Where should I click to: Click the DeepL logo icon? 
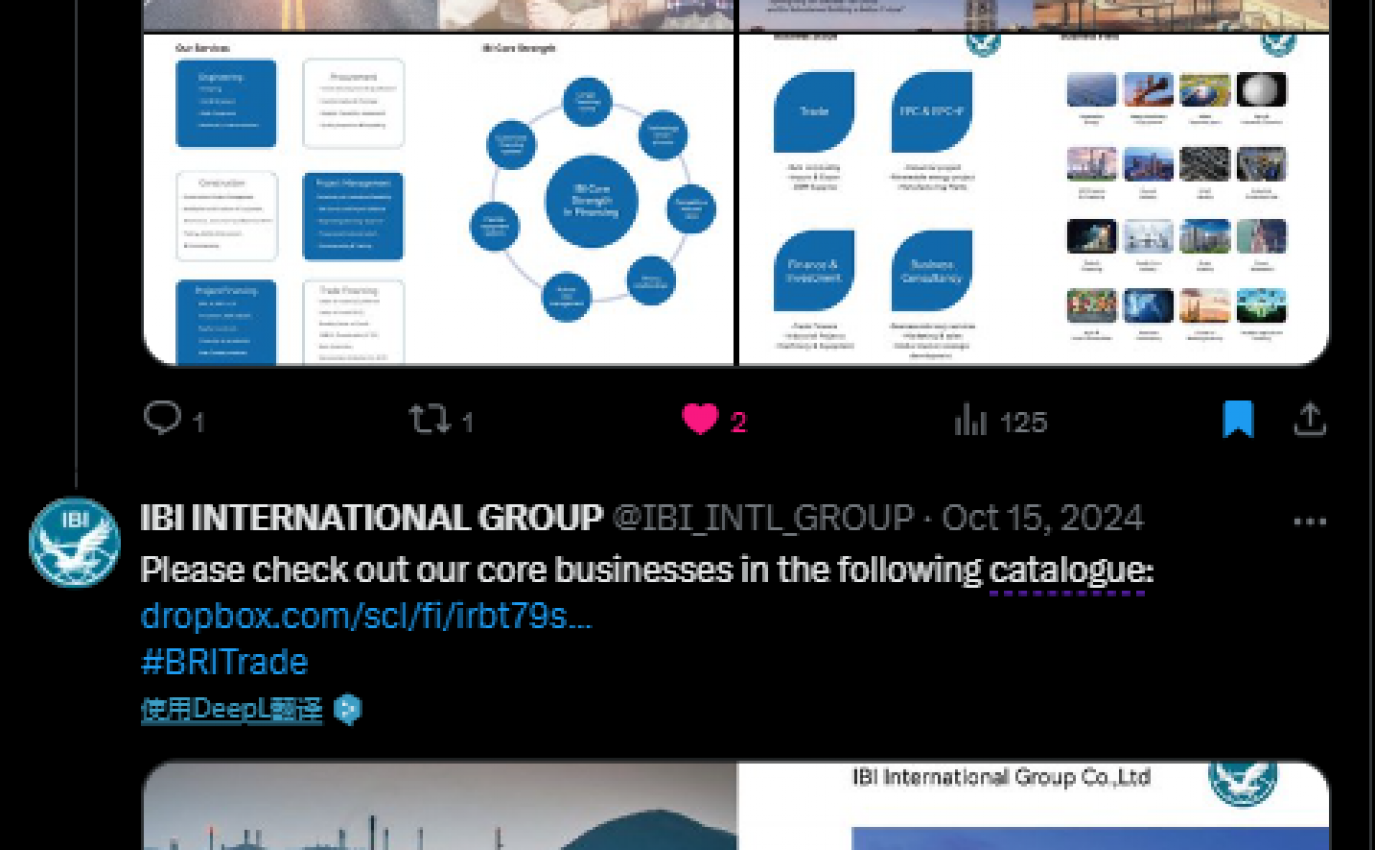347,709
